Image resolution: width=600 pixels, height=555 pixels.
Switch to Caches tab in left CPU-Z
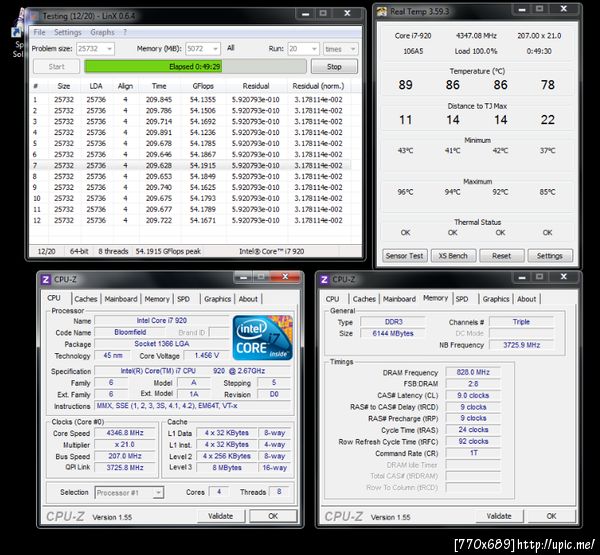pyautogui.click(x=86, y=299)
